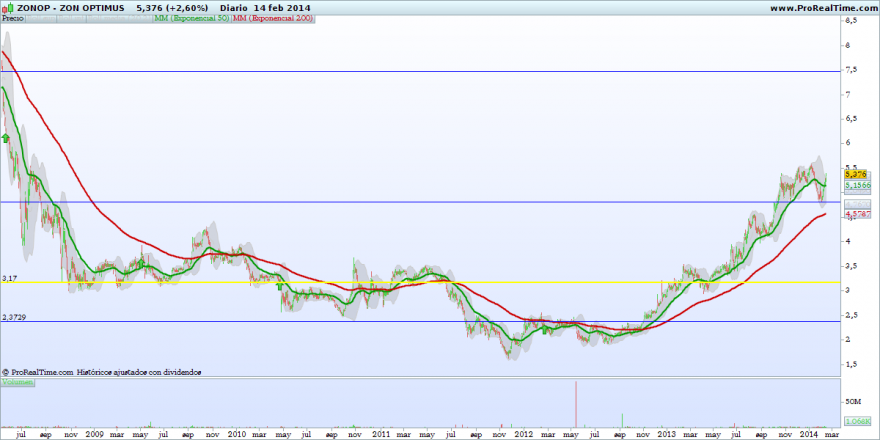Click the green arrow marker near may 2010
This screenshot has width=880, height=440.
(279, 286)
